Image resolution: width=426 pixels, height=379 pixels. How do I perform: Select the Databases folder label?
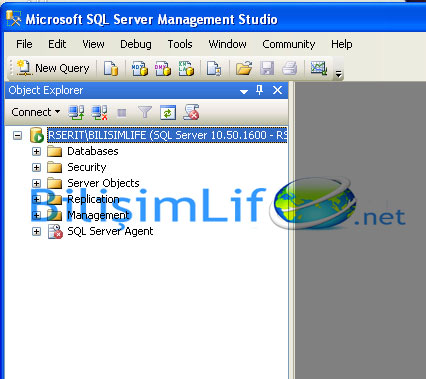(93, 151)
